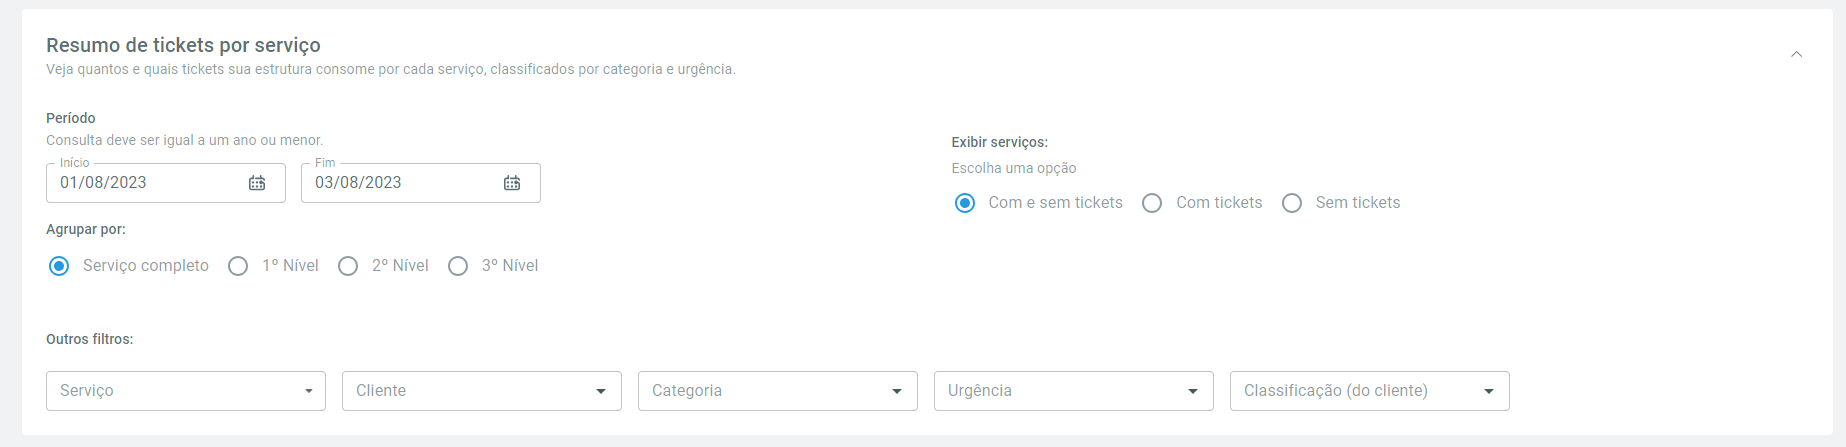Open the Classificação (do cliente) dropdown
This screenshot has width=1846, height=447.
click(x=1370, y=391)
